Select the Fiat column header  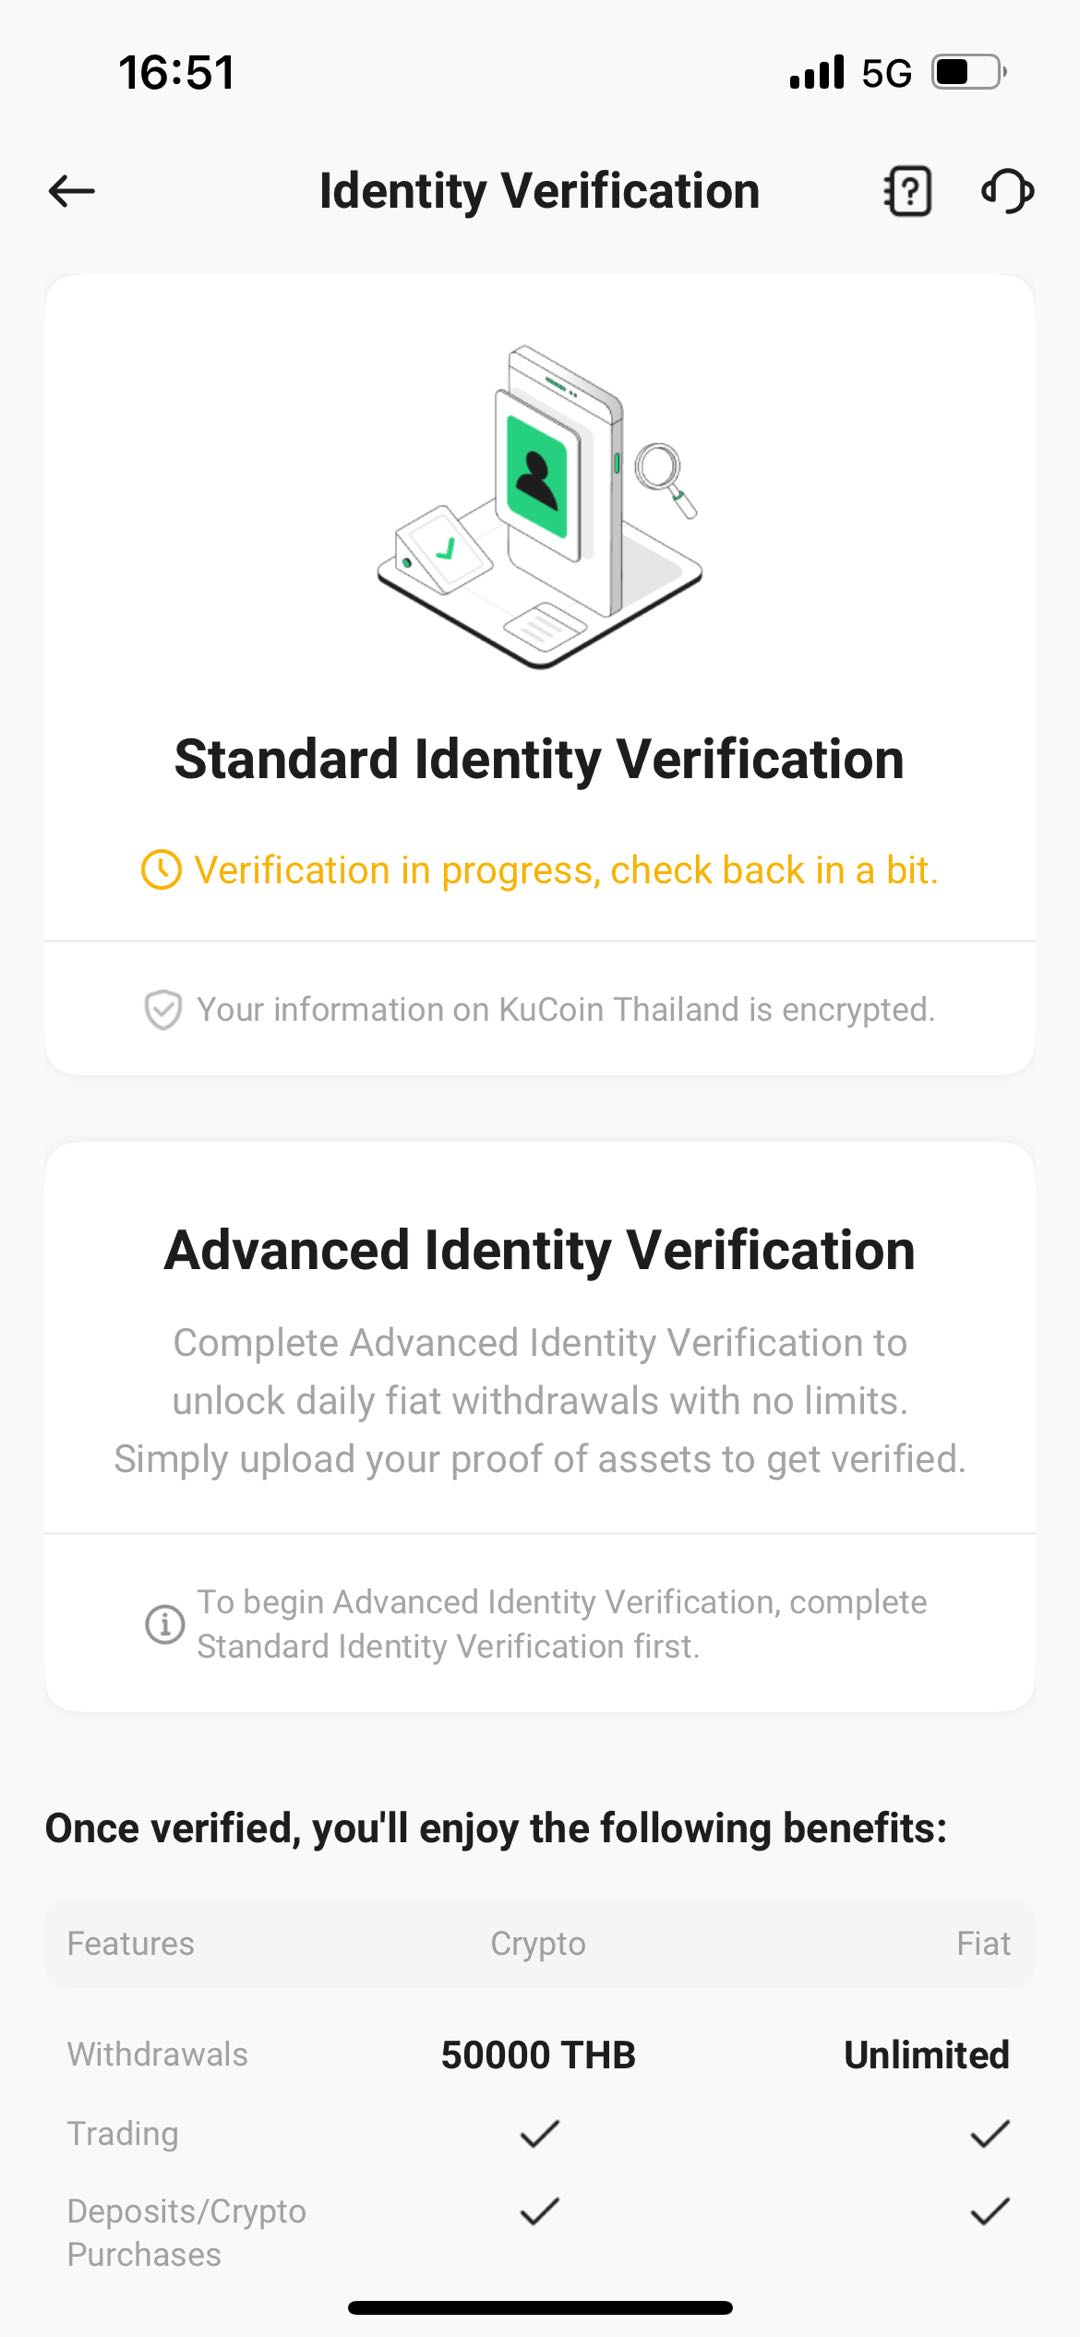[x=983, y=1943]
